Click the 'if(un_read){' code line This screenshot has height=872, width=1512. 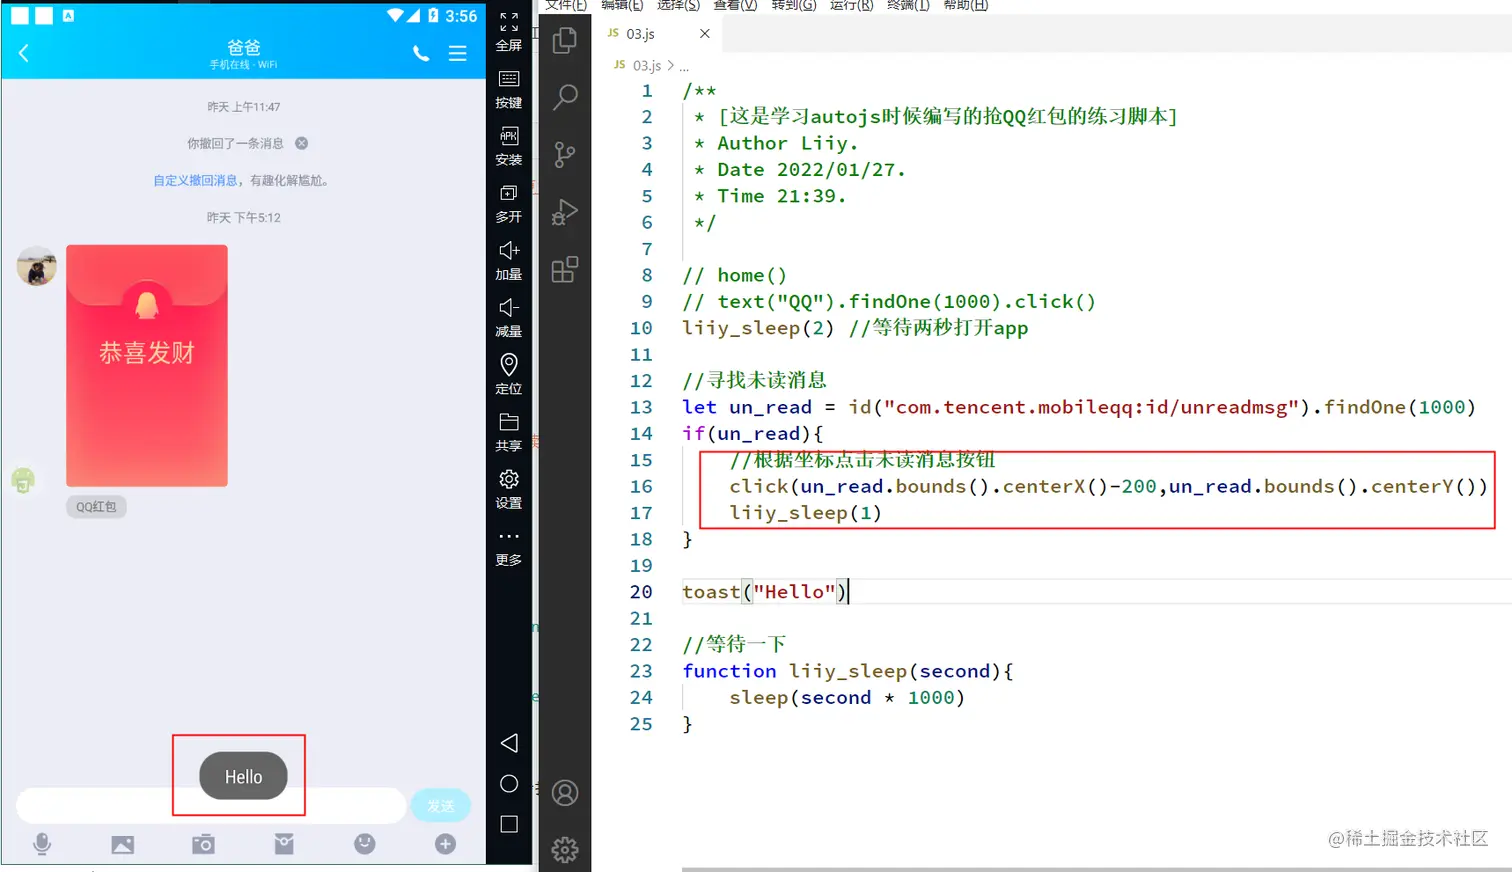pyautogui.click(x=753, y=434)
